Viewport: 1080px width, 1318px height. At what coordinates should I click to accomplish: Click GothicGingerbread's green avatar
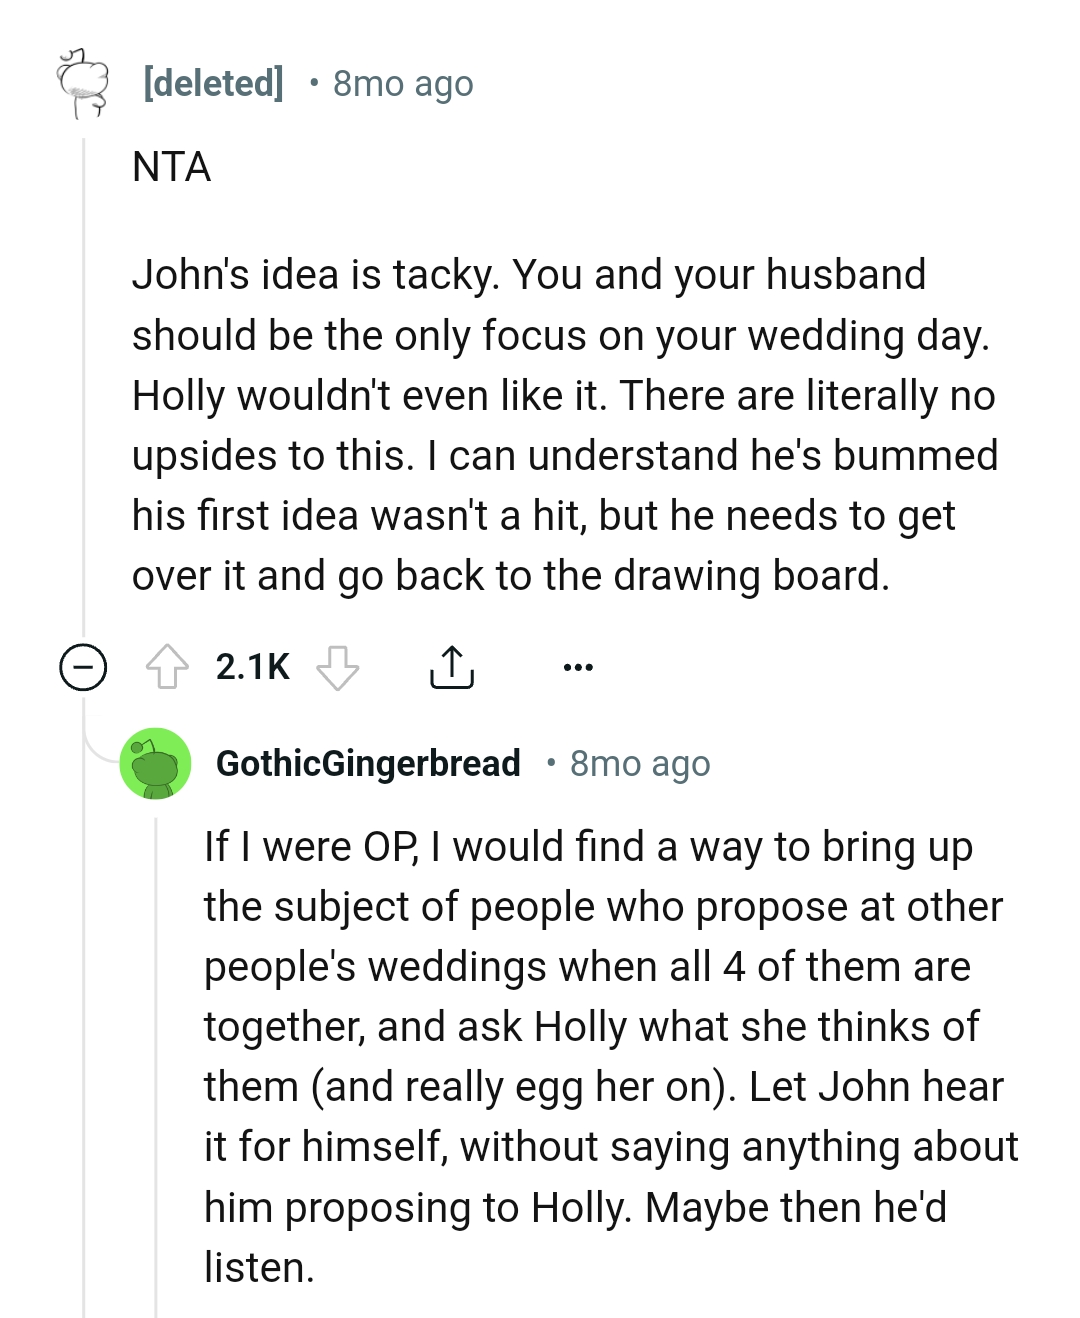pos(150,763)
